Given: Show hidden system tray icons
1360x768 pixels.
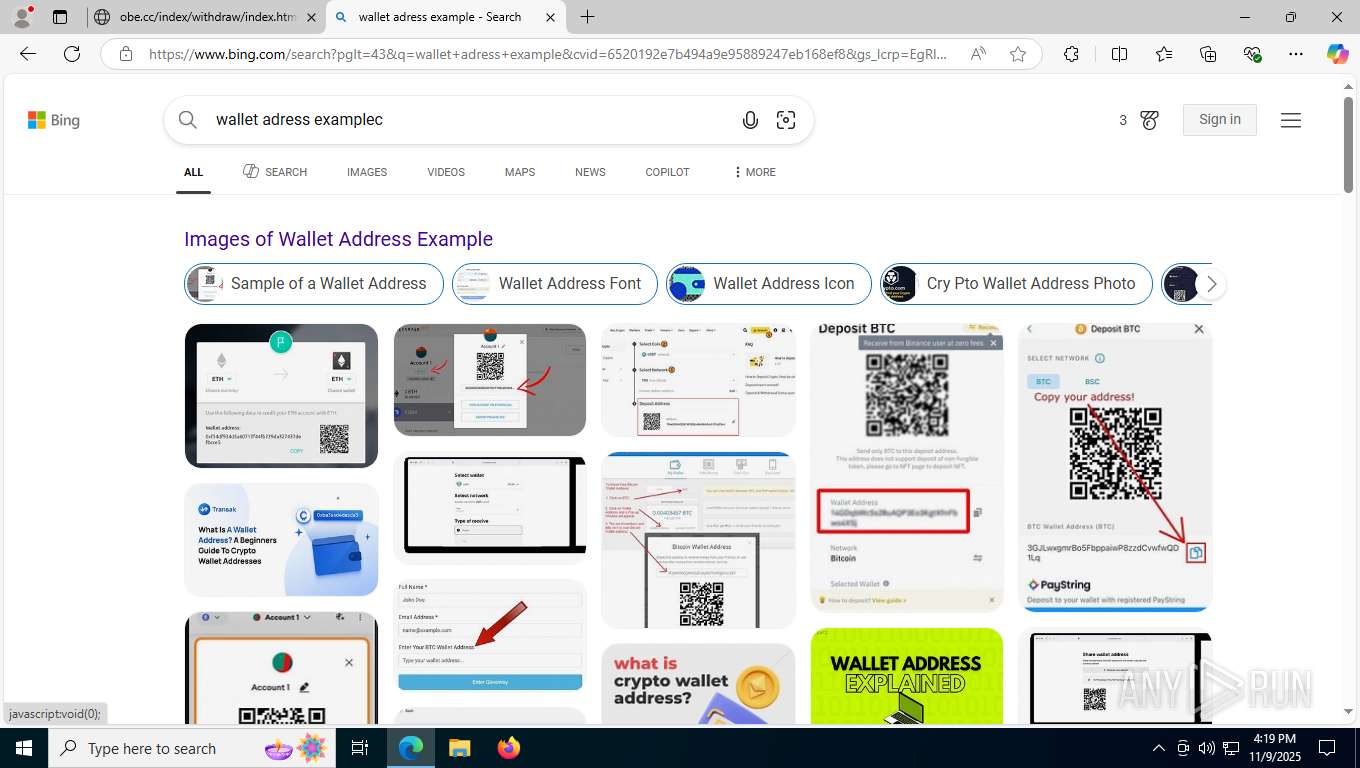Looking at the screenshot, I should [x=1159, y=748].
